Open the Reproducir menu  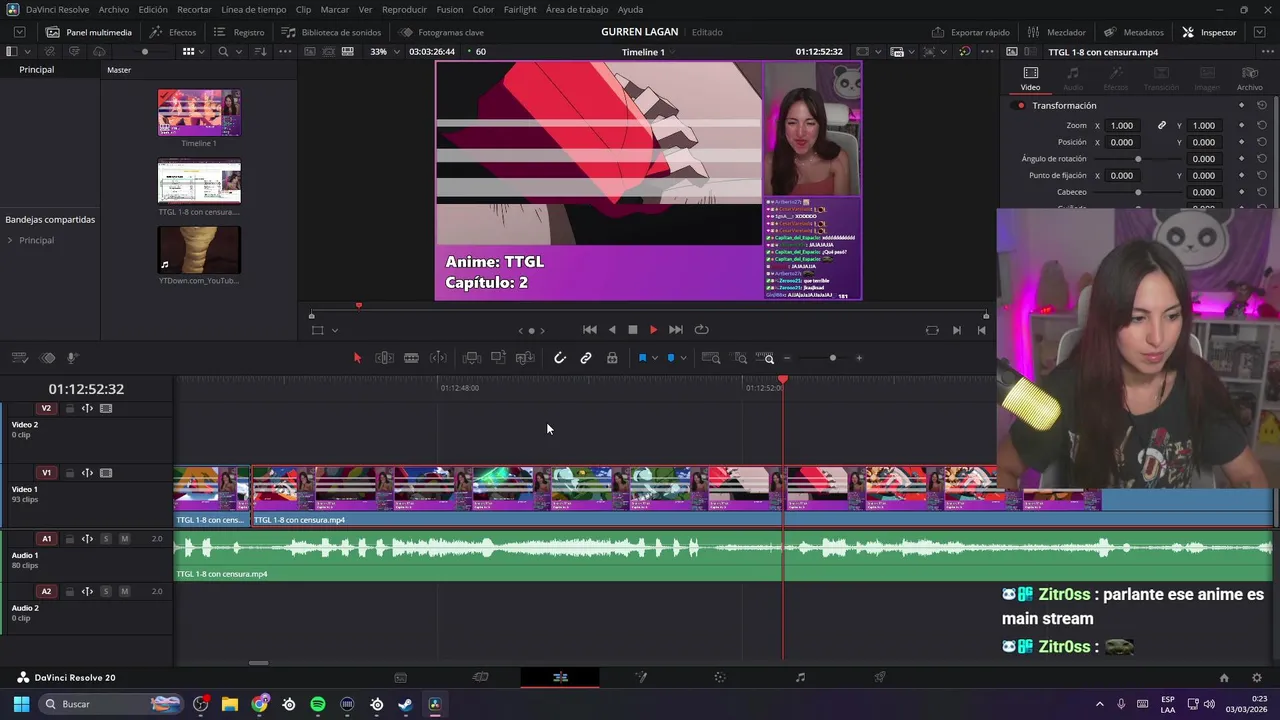point(404,9)
